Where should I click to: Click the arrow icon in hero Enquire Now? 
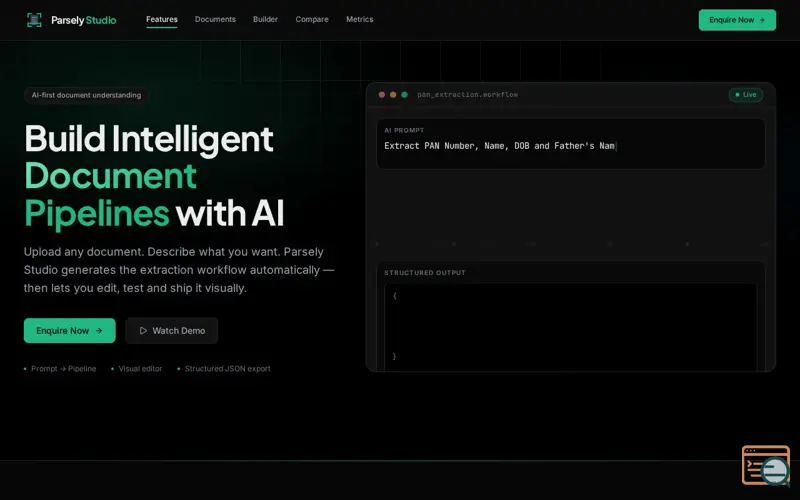click(99, 331)
